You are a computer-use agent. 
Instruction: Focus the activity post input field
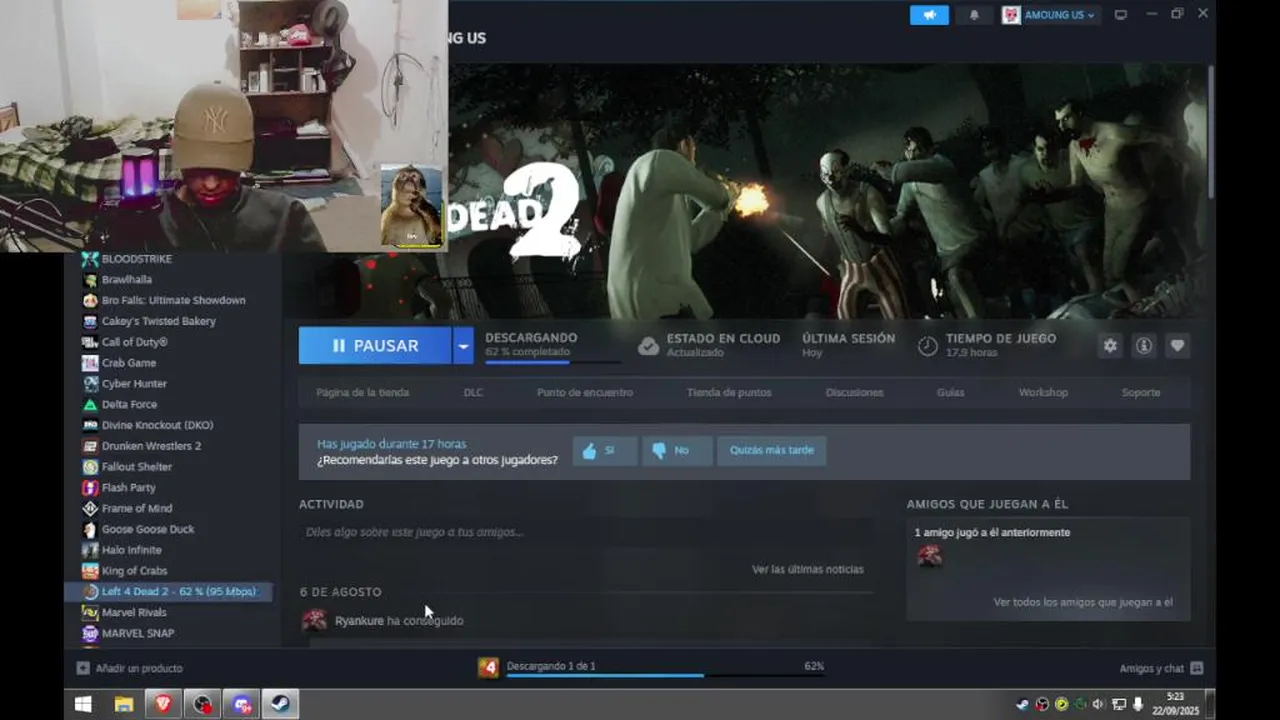pyautogui.click(x=585, y=532)
